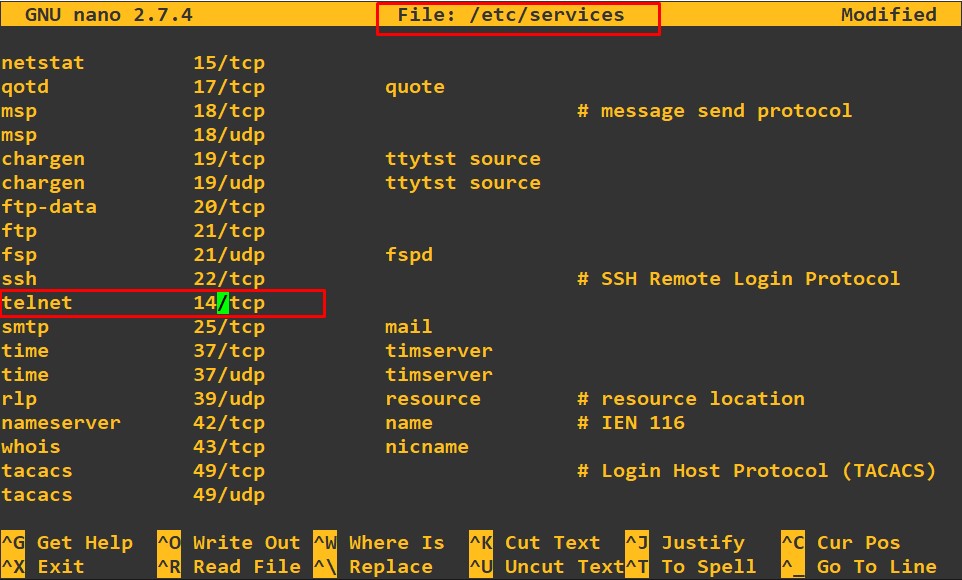Click the SSH Remote Login Protocol comment

(741, 278)
